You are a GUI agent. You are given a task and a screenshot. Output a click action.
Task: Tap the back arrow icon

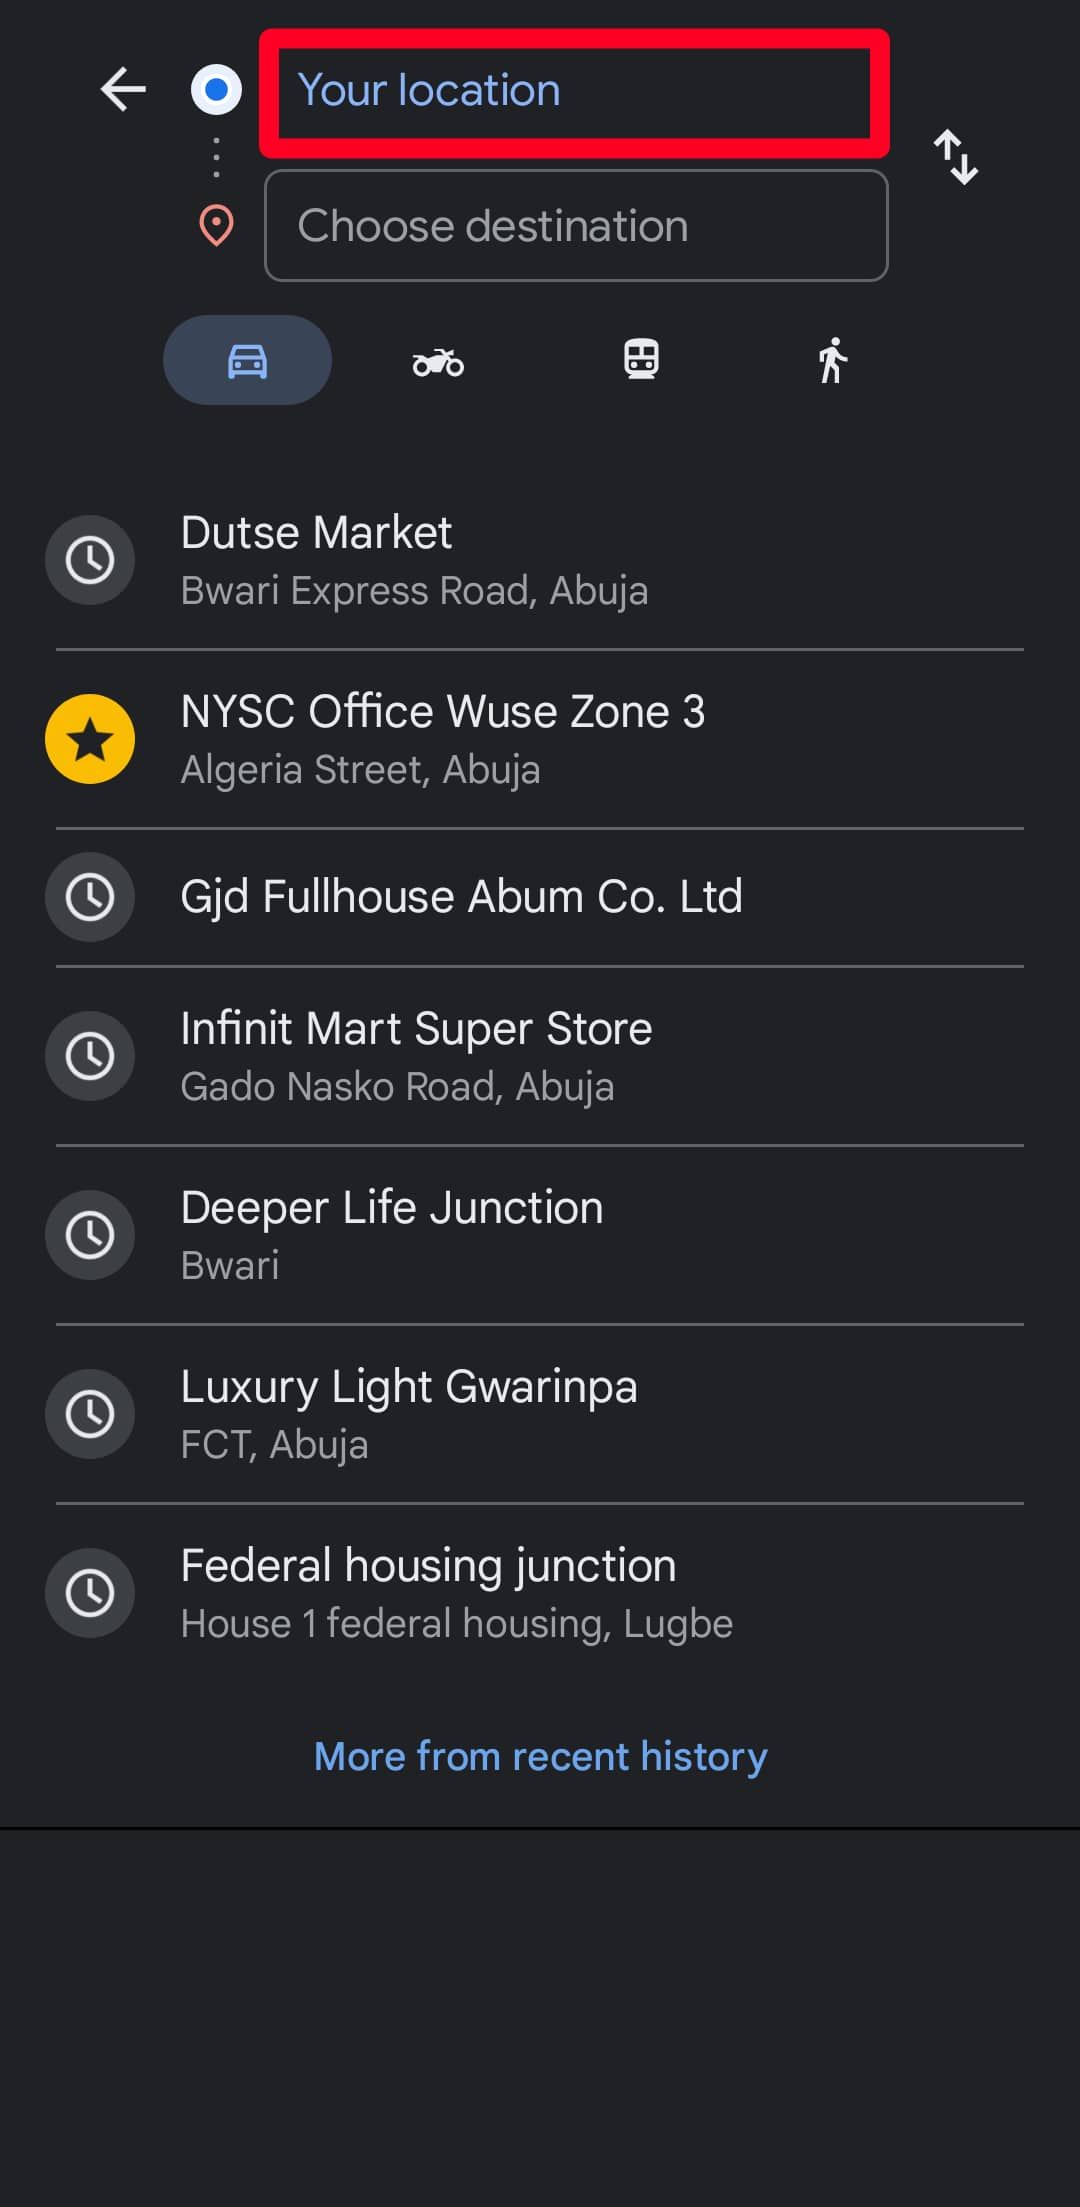[123, 90]
